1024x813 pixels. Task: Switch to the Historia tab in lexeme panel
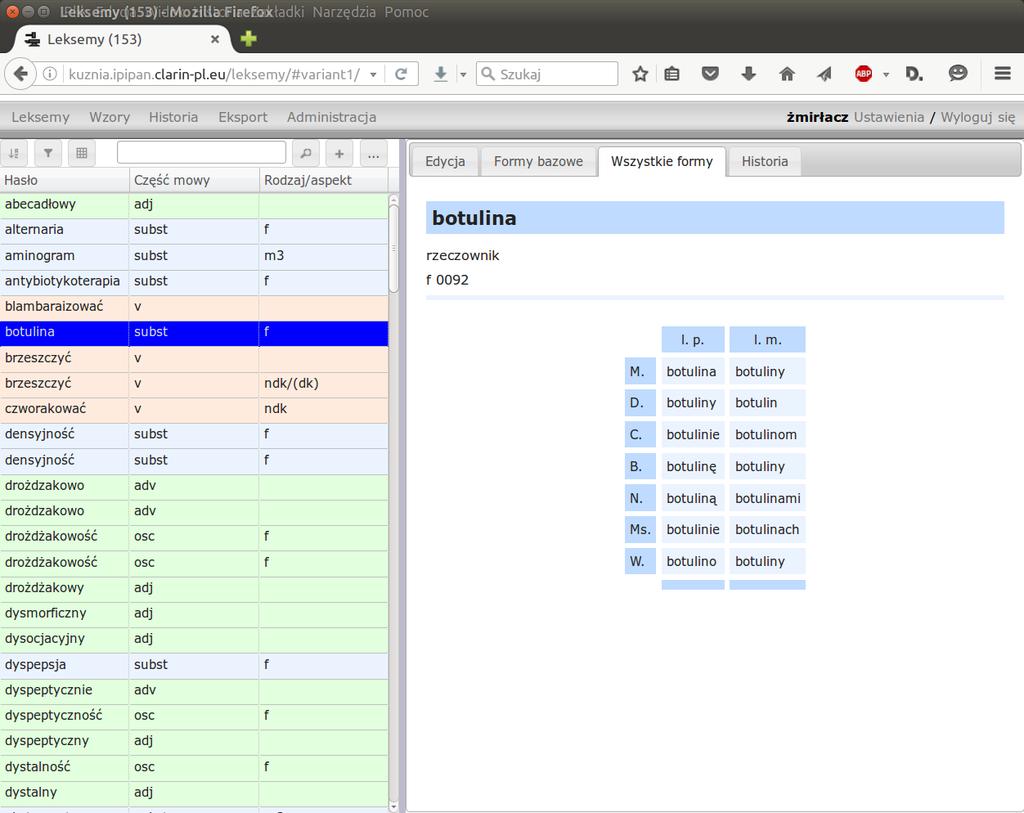(x=765, y=161)
